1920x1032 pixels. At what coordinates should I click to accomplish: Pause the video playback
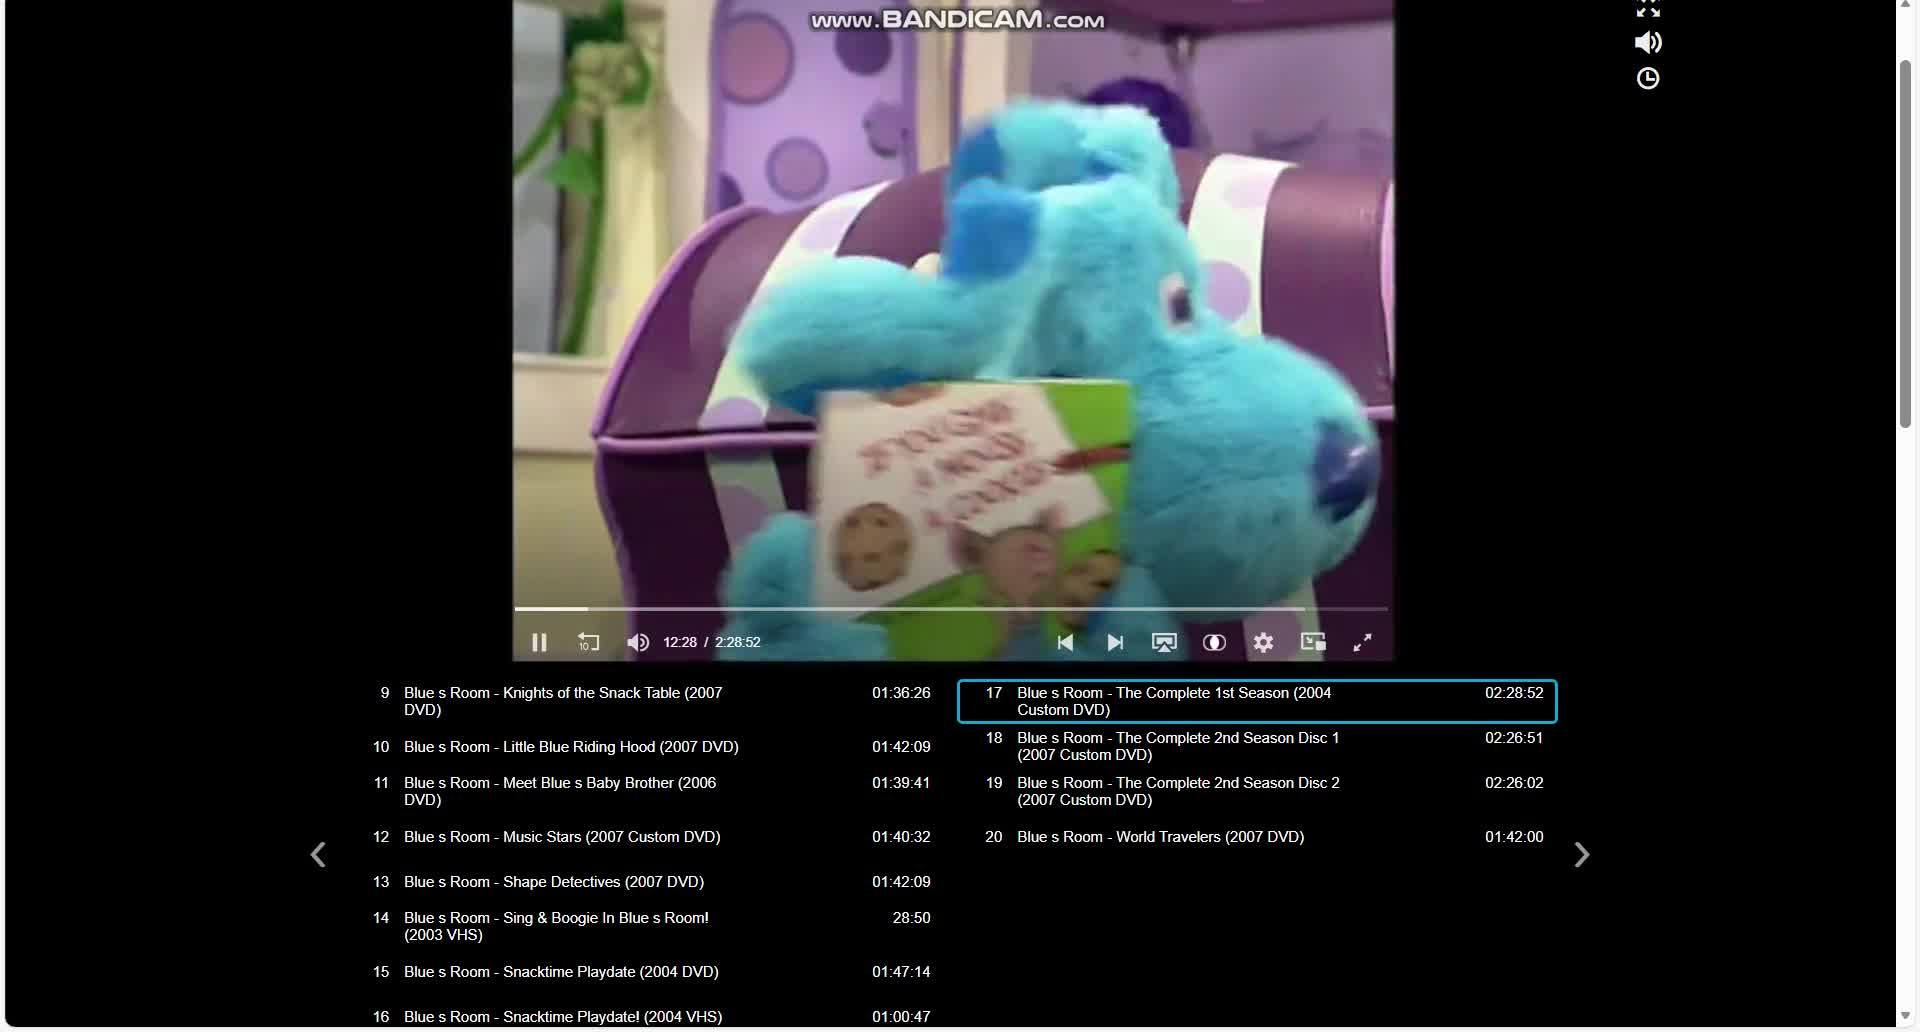(x=539, y=642)
